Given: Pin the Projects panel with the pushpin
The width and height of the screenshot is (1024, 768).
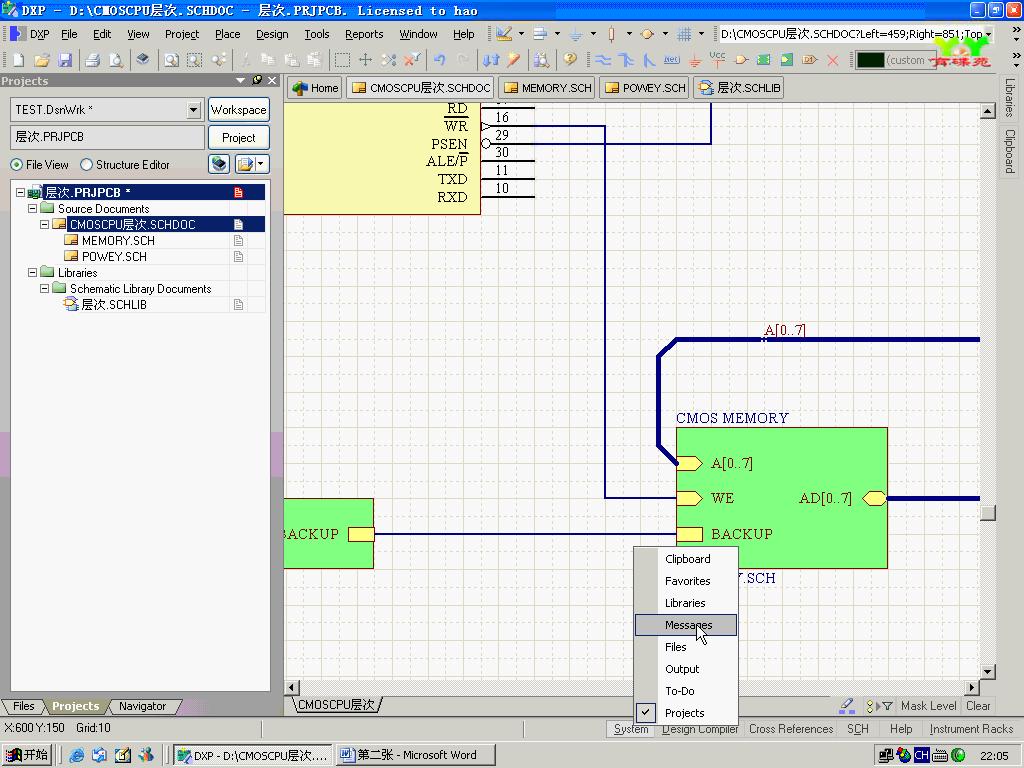Looking at the screenshot, I should [x=257, y=80].
